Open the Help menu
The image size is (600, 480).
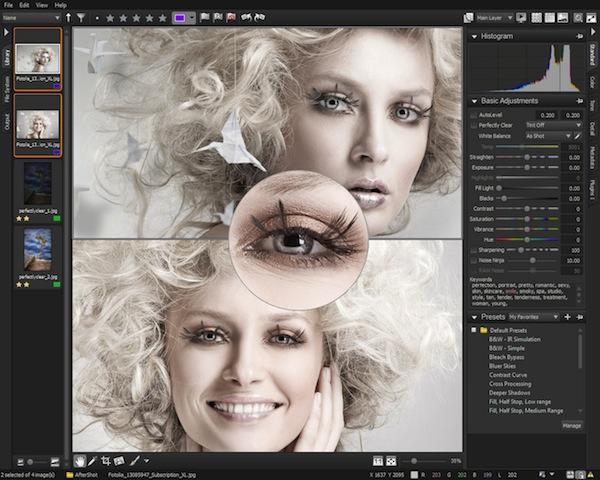pos(60,5)
